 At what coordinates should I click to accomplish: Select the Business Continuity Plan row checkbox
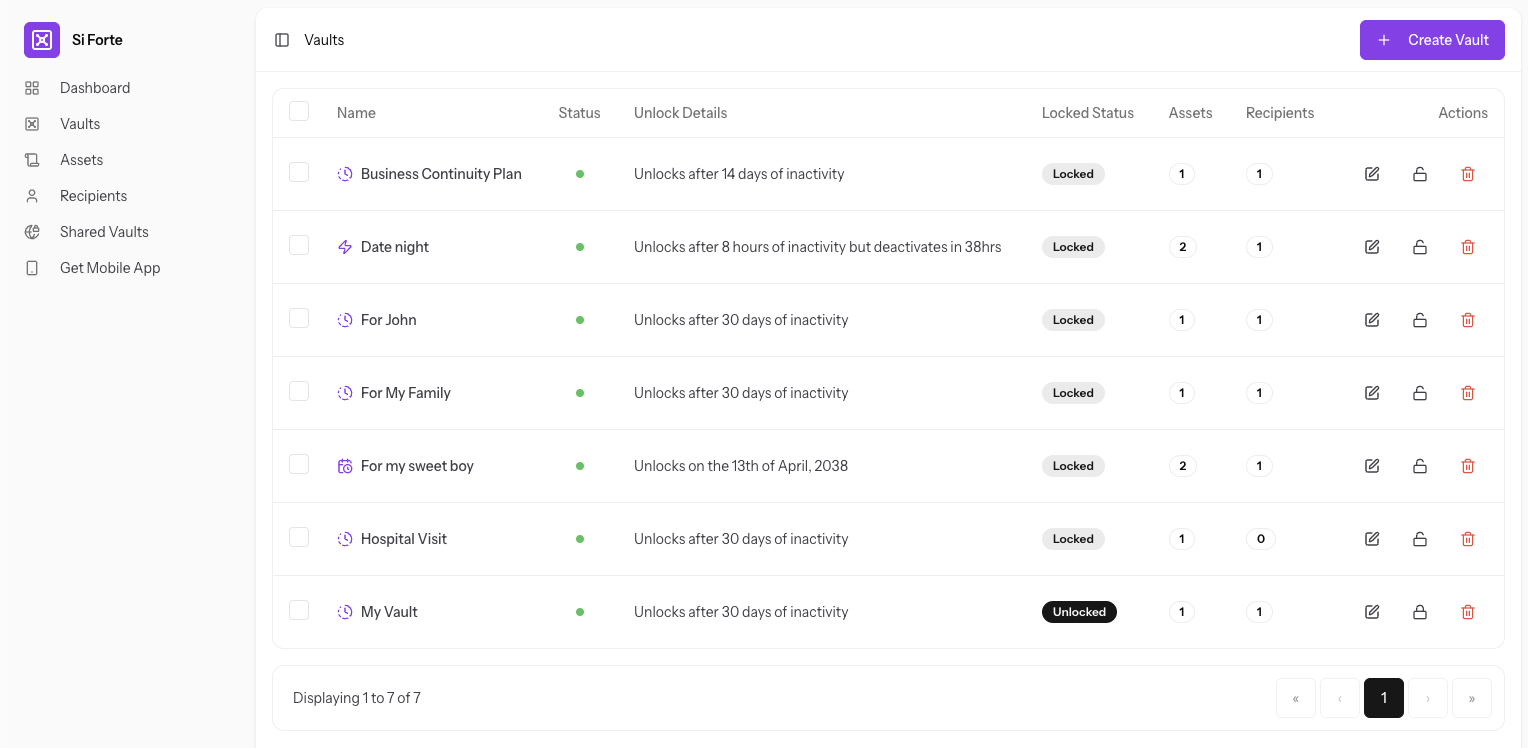click(299, 172)
